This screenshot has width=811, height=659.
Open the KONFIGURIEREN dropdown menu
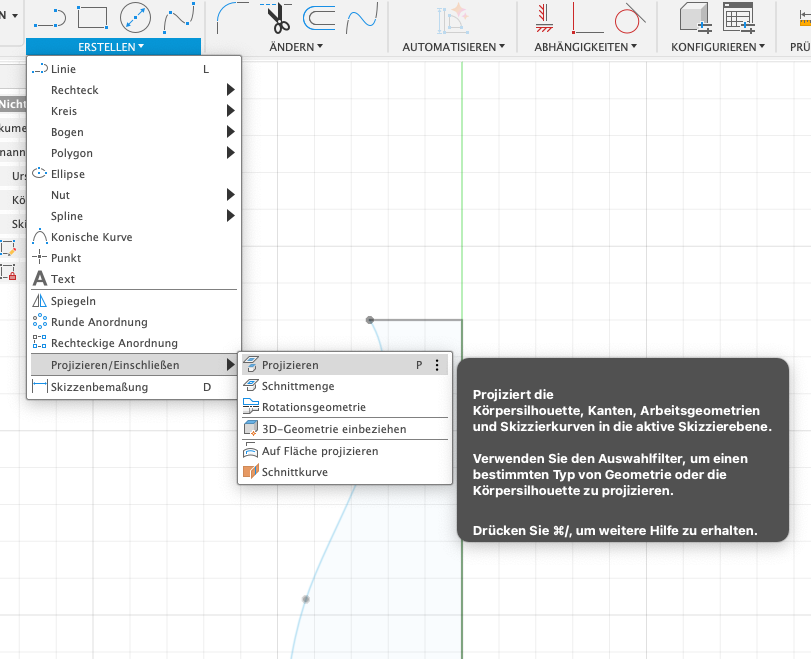[x=718, y=47]
